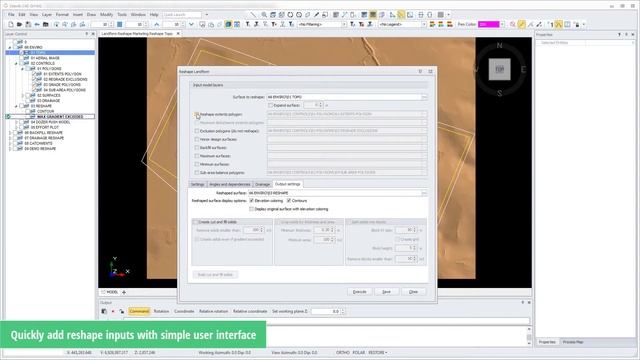Click the up-chevron icon beside numeric field

[x=157, y=24]
